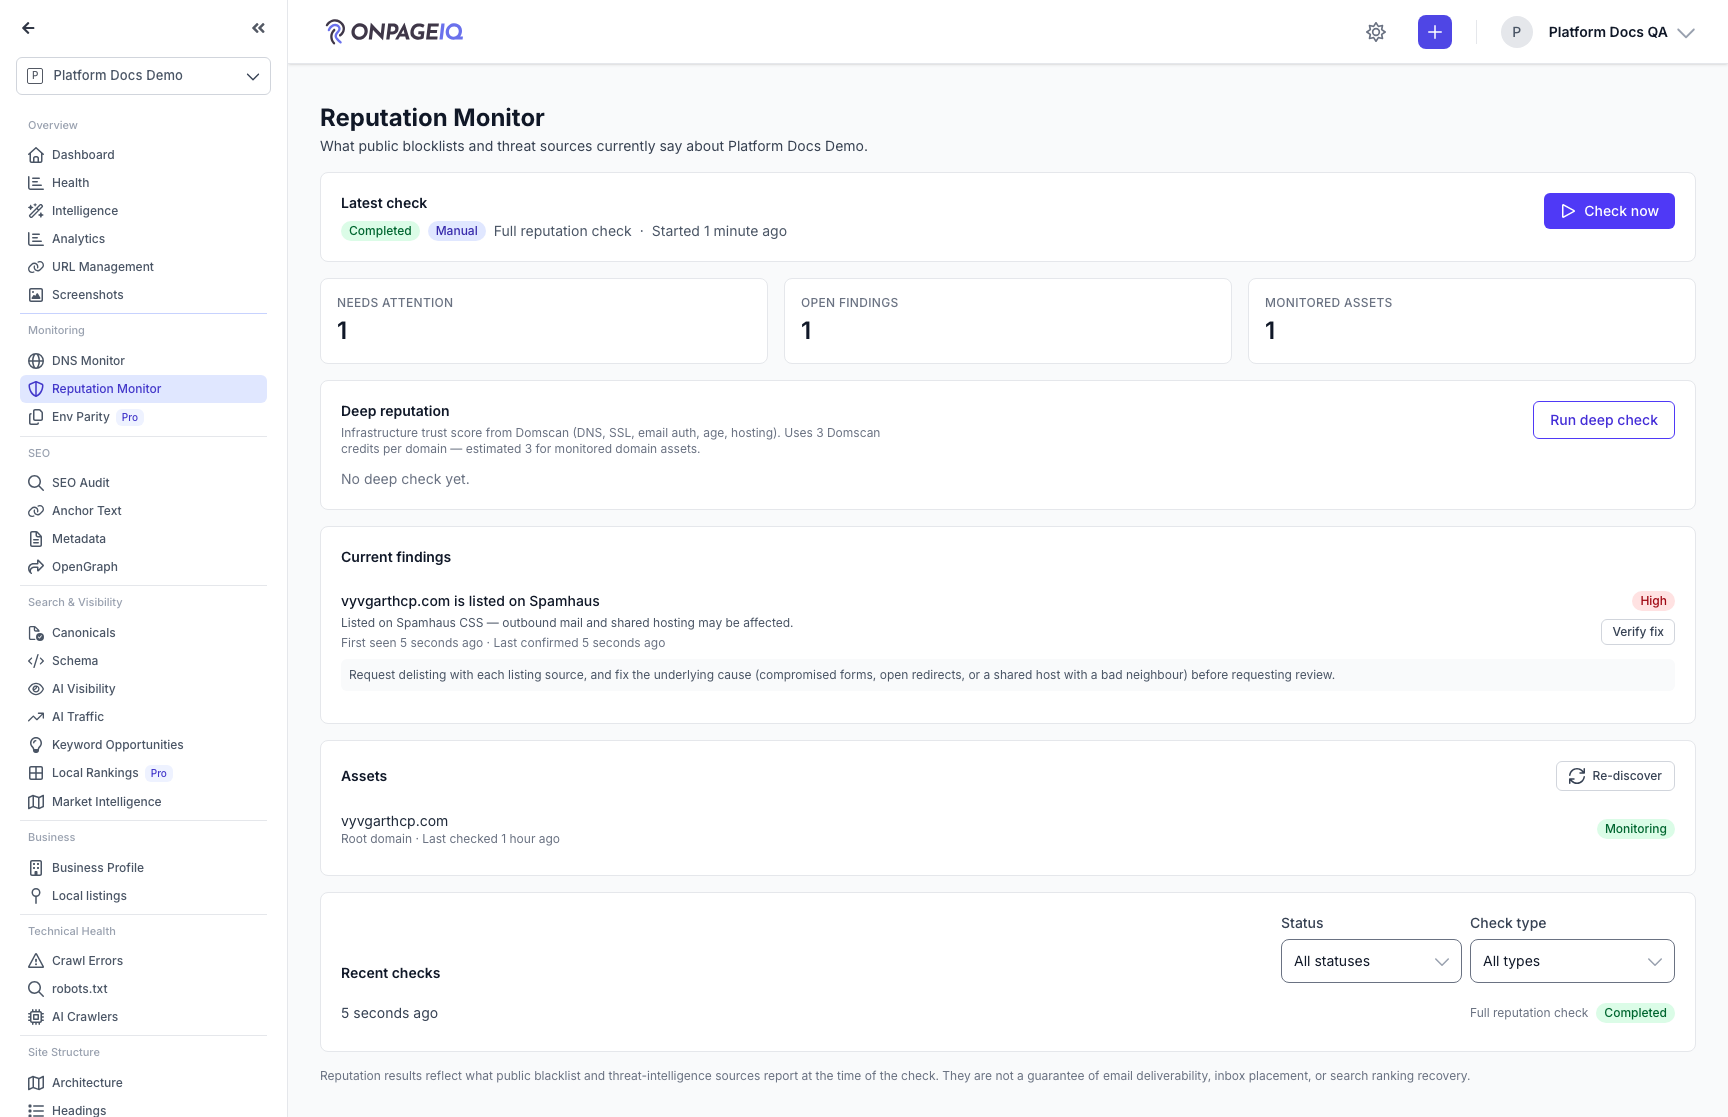Viewport: 1728px width, 1117px height.
Task: Click Verify fix on Spamhaus finding
Action: [1637, 632]
